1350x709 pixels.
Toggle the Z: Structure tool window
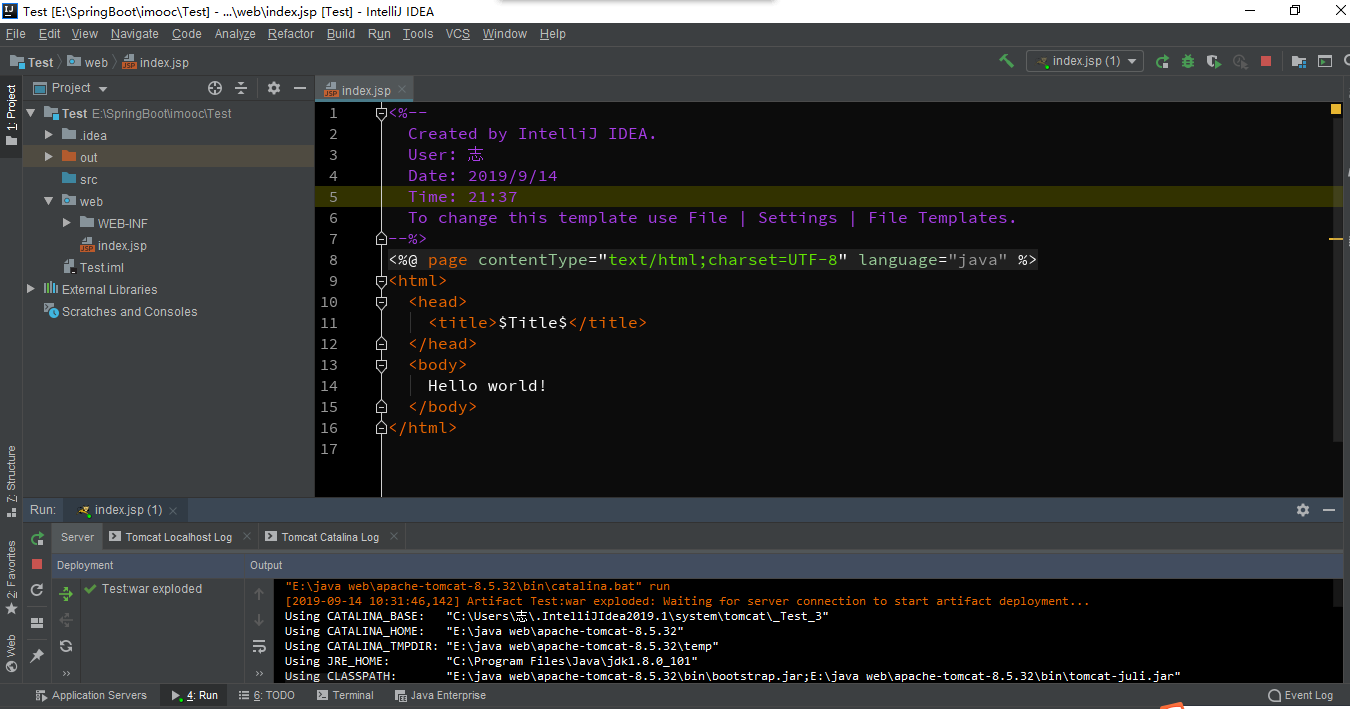11,481
